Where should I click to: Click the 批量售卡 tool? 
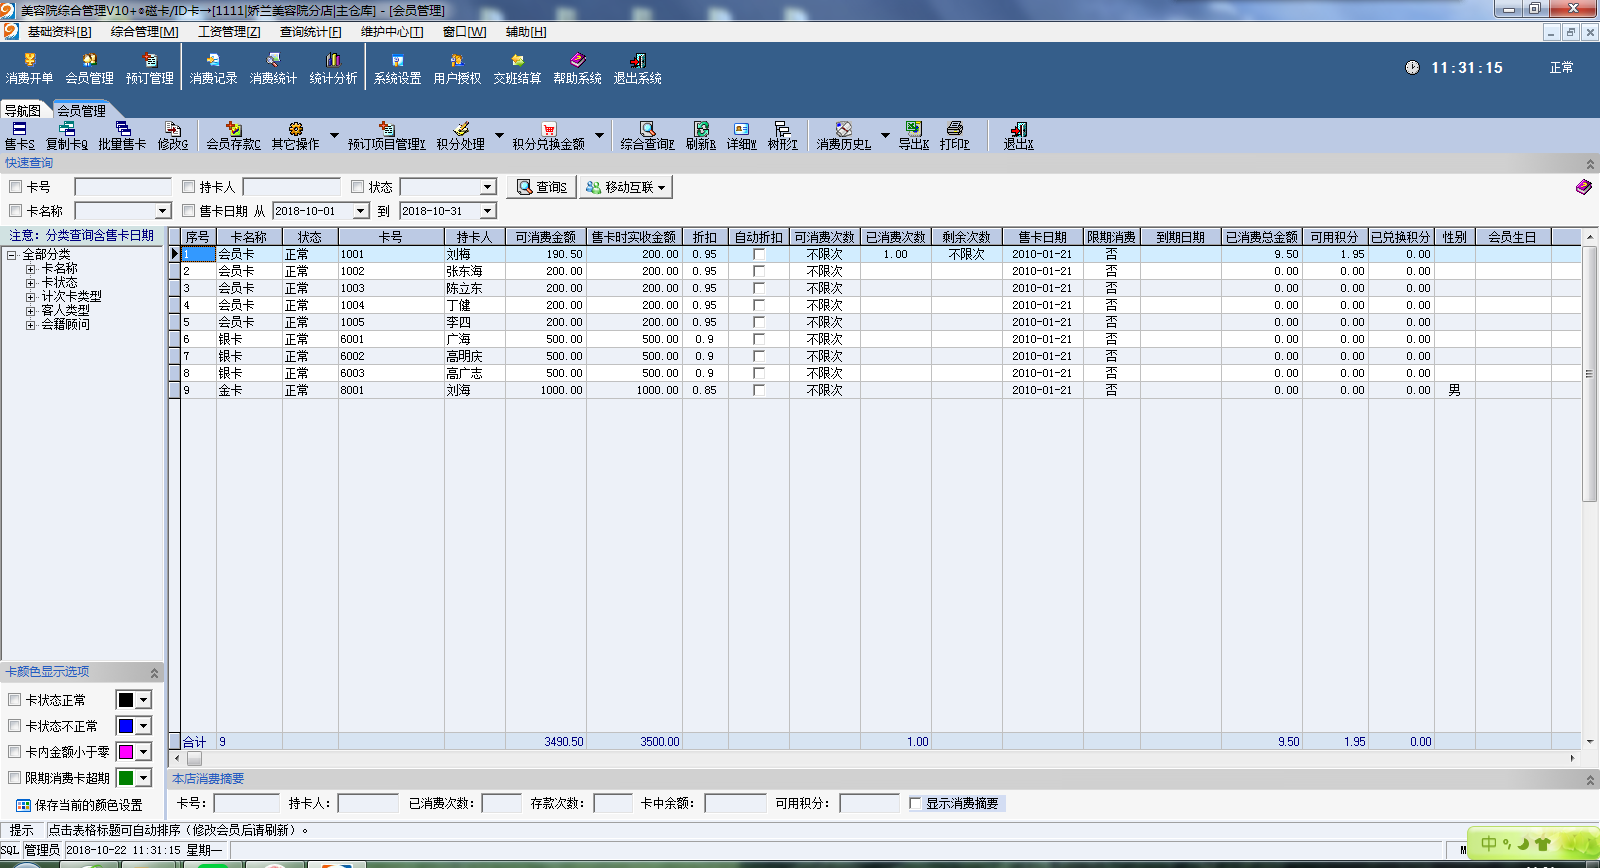point(122,136)
